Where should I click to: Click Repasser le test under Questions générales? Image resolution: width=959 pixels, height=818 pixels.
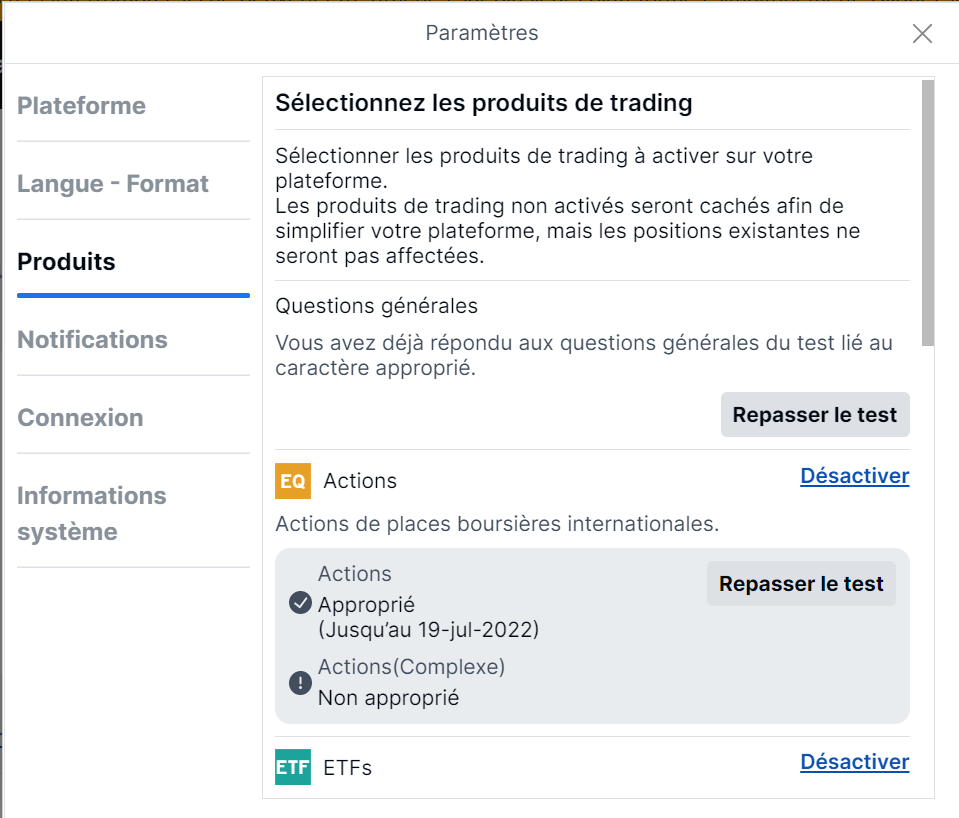[x=815, y=414]
